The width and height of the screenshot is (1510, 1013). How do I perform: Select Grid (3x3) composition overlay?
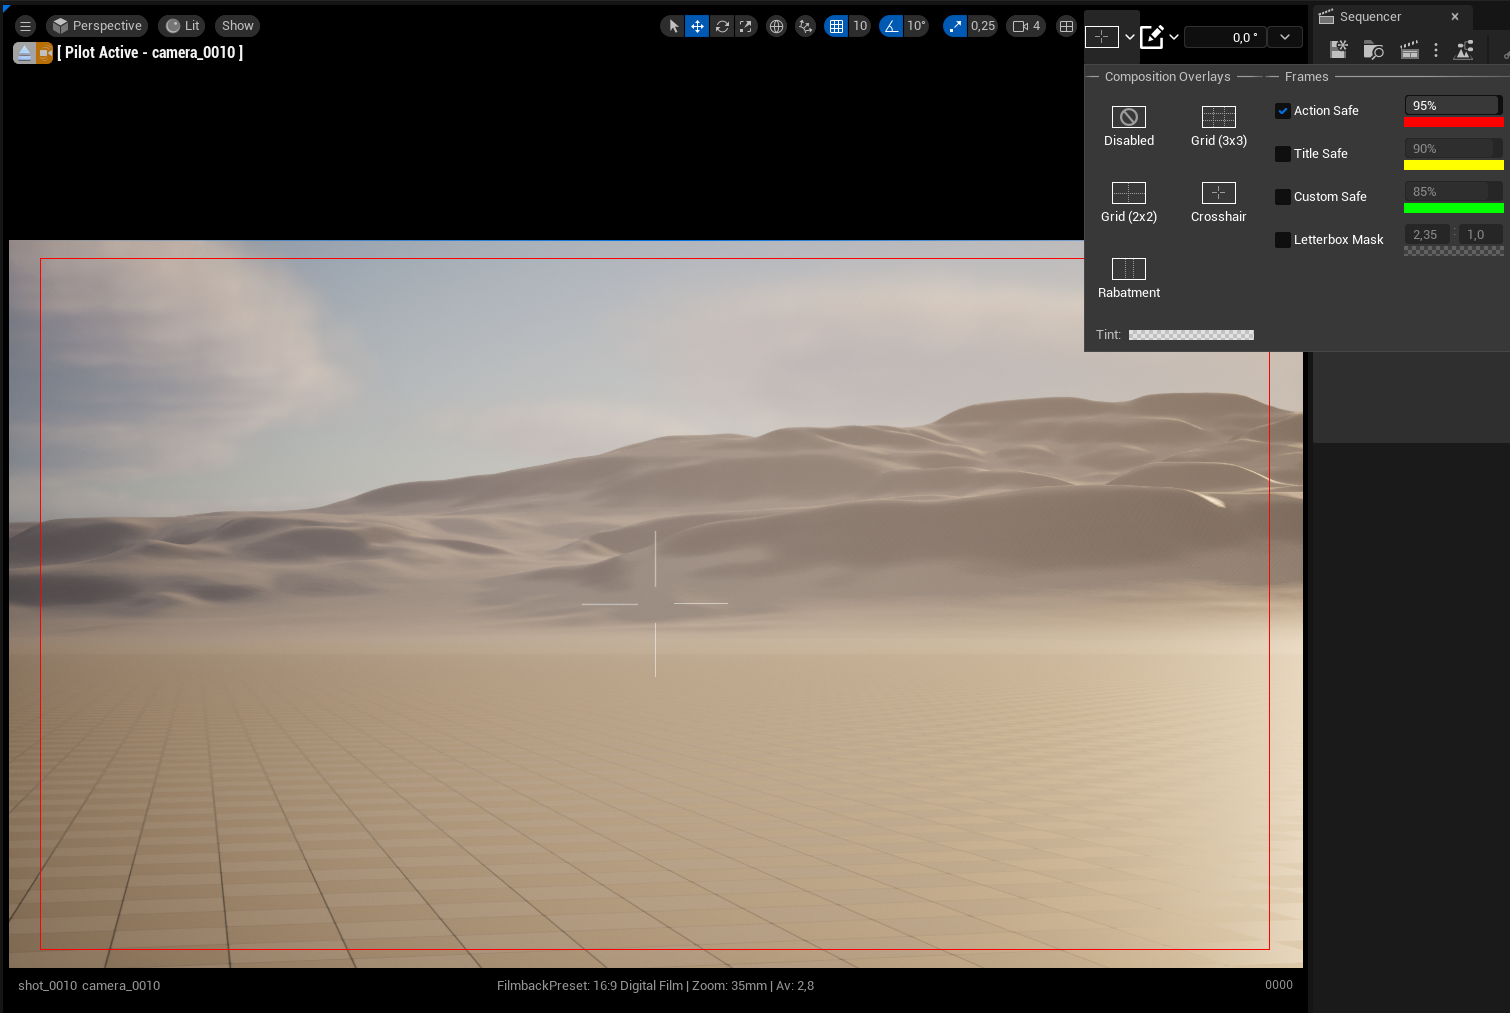(1219, 127)
